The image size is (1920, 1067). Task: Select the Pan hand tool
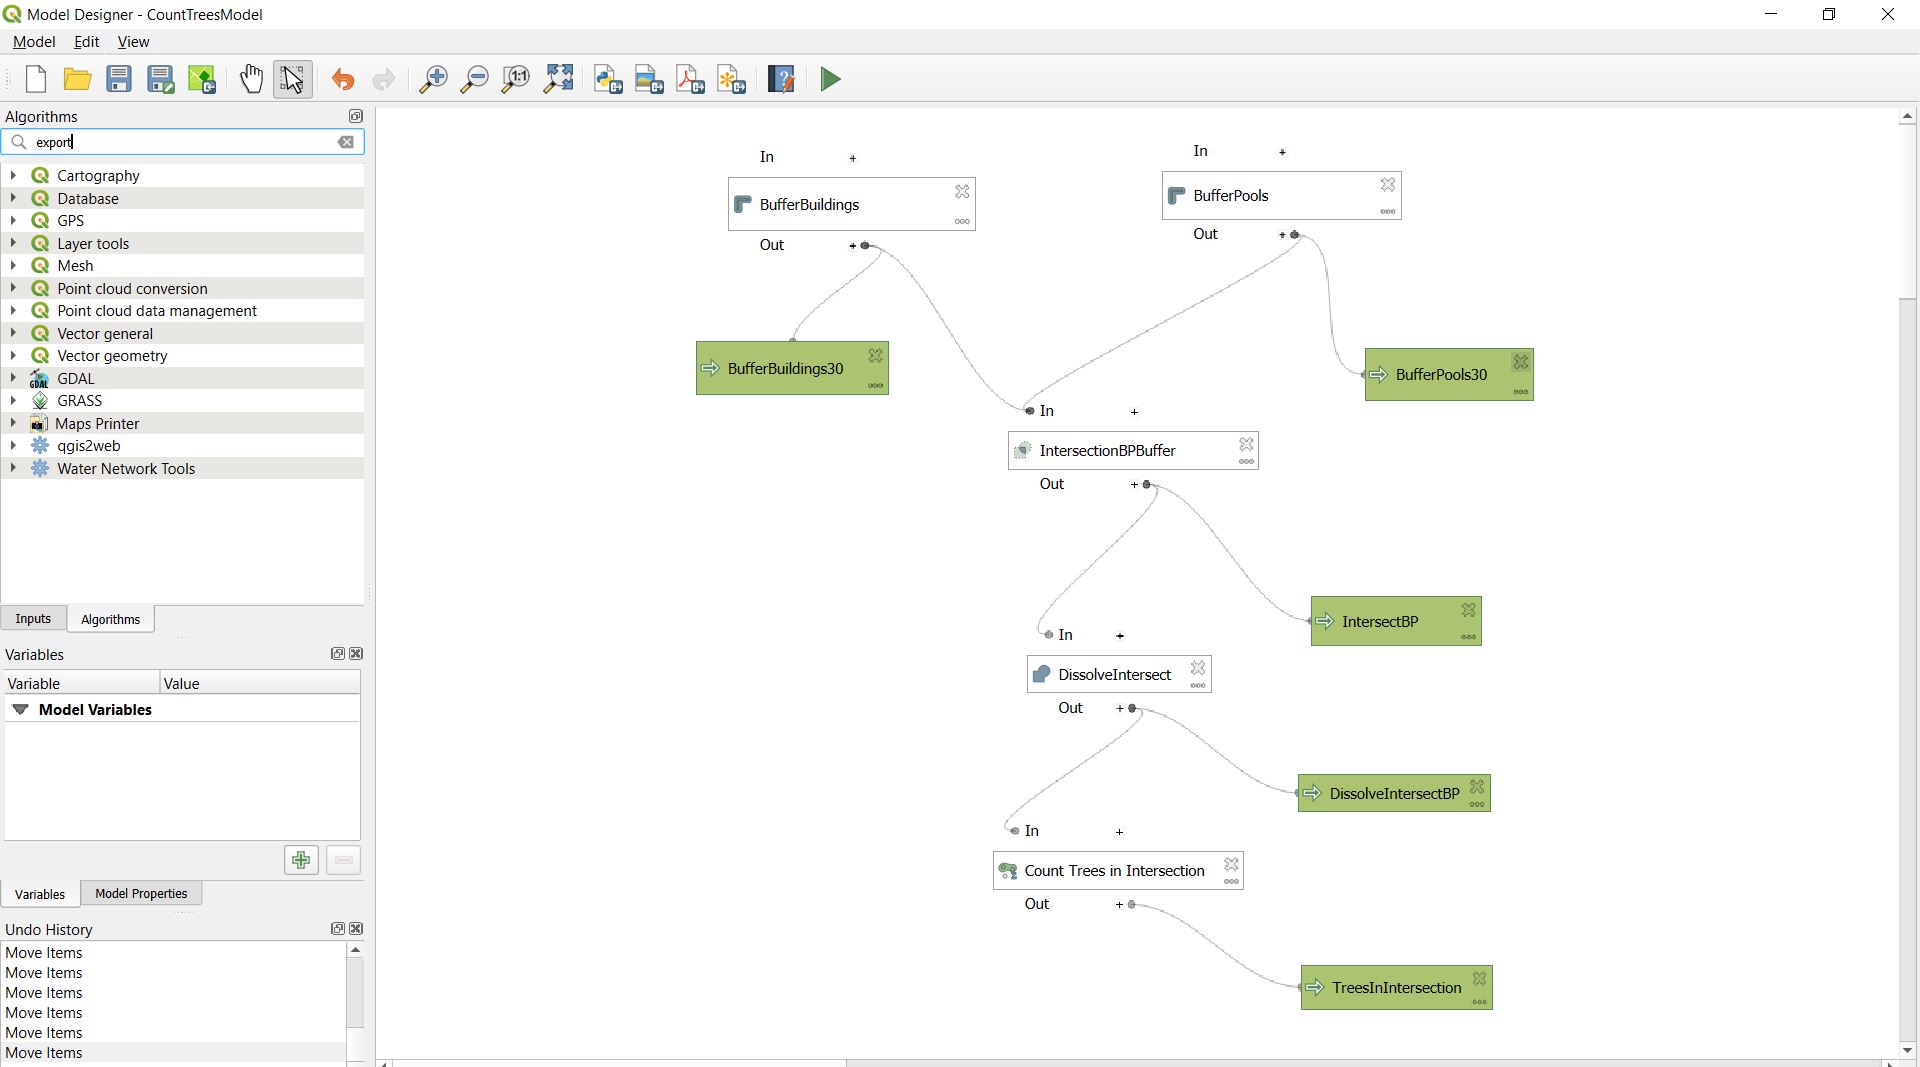251,79
